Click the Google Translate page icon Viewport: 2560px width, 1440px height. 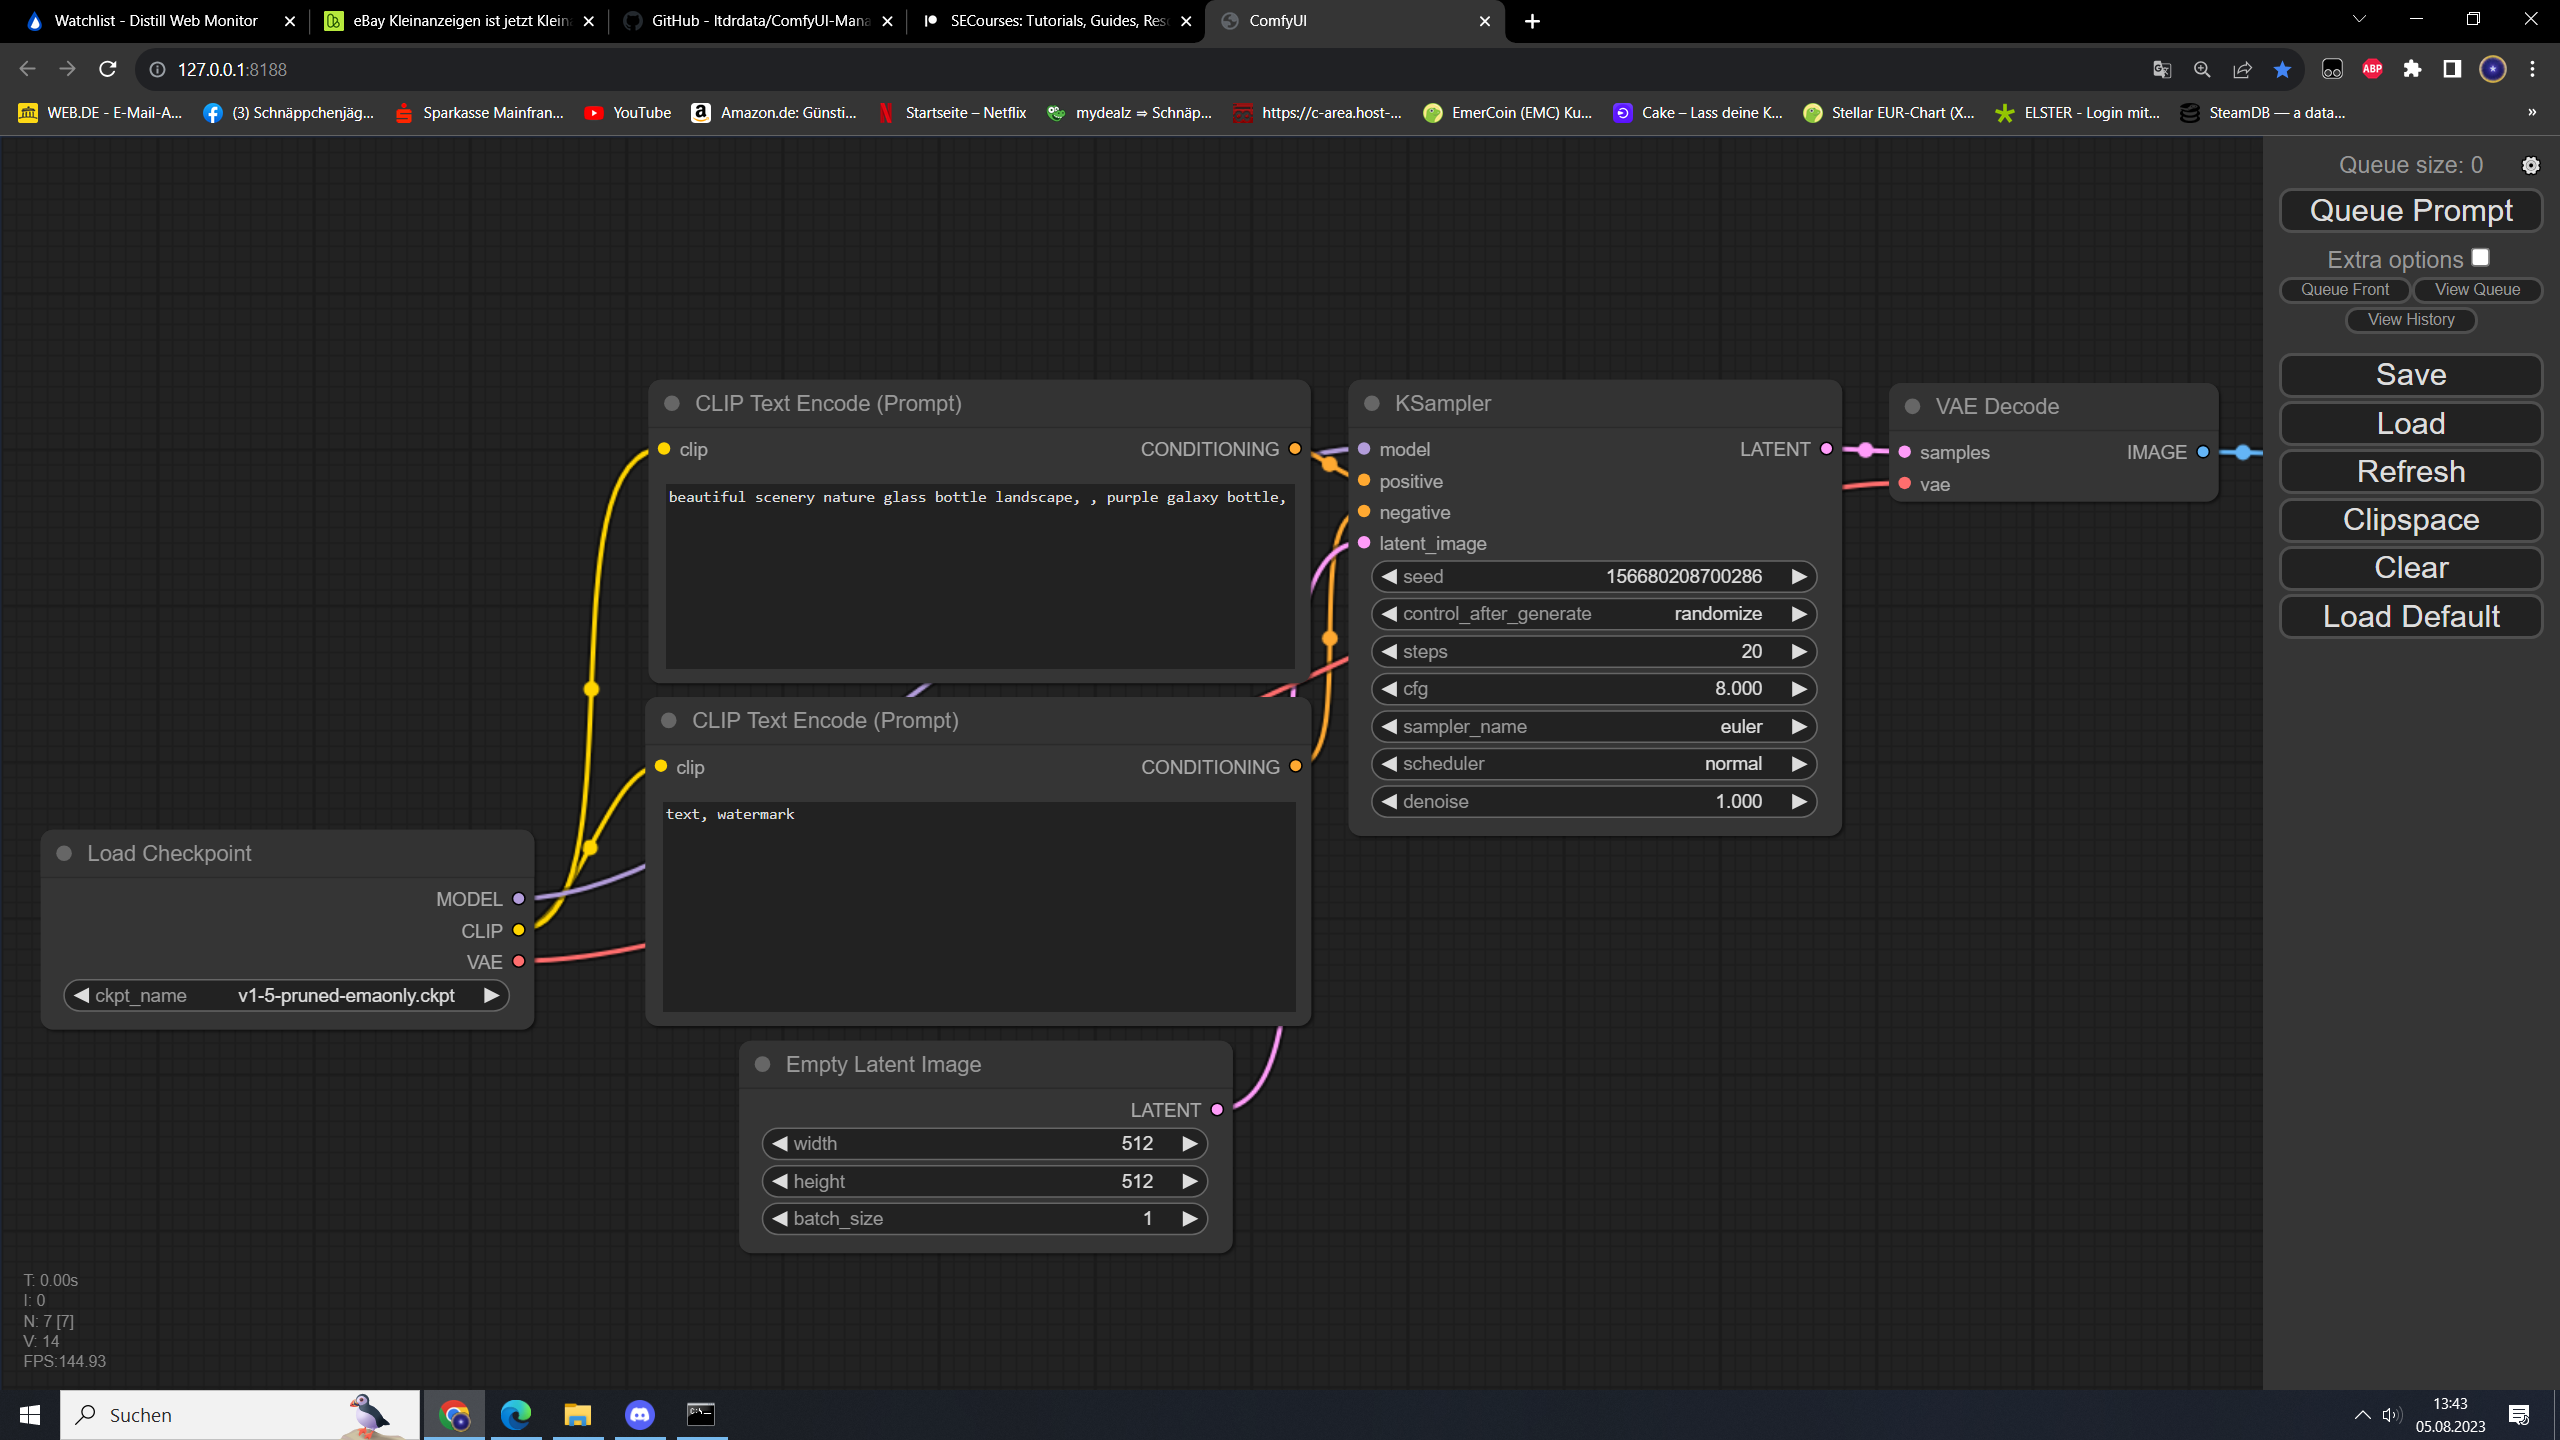2162,69
